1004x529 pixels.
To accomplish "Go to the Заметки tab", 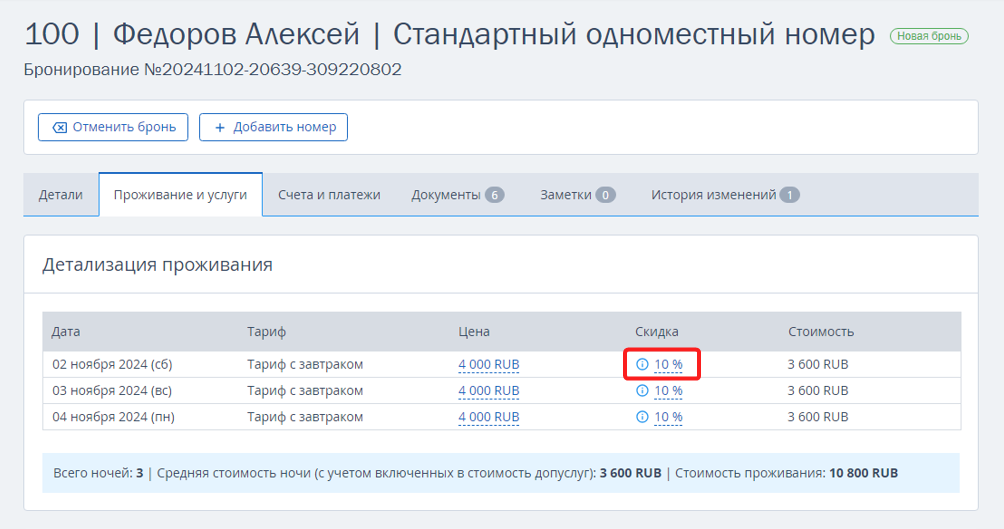I will 577,195.
